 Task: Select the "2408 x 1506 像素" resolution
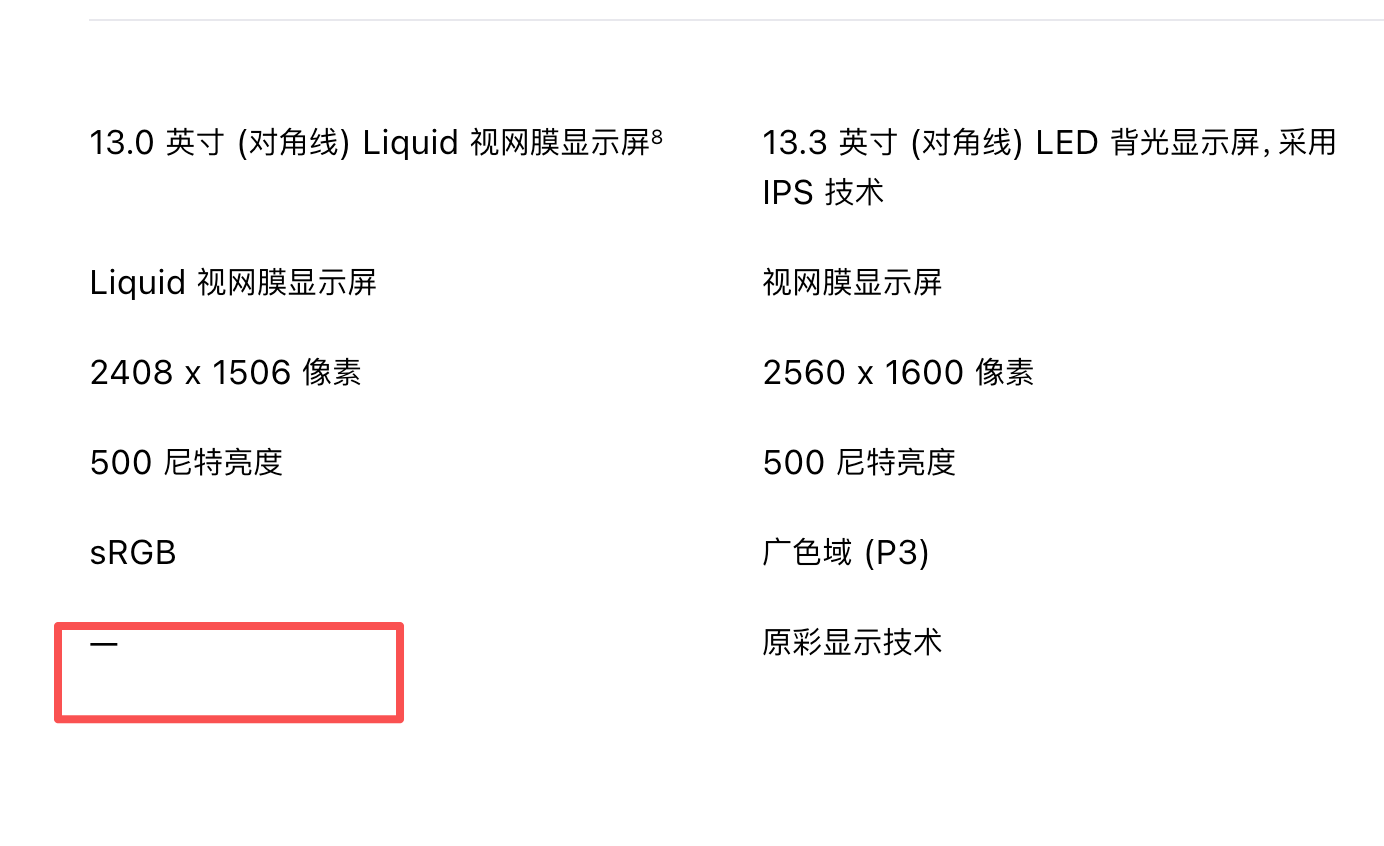click(x=225, y=373)
